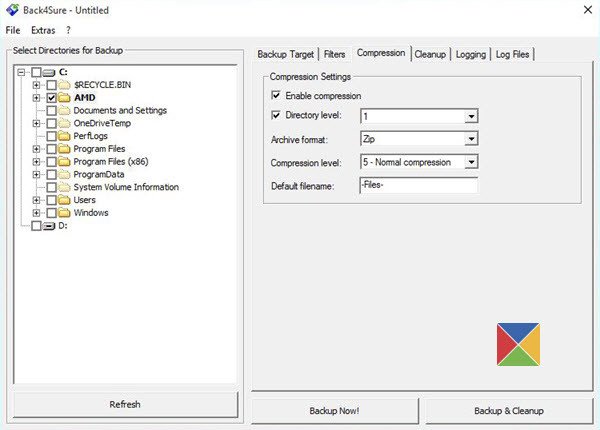Expand the OneDriveTemp node

(36, 124)
